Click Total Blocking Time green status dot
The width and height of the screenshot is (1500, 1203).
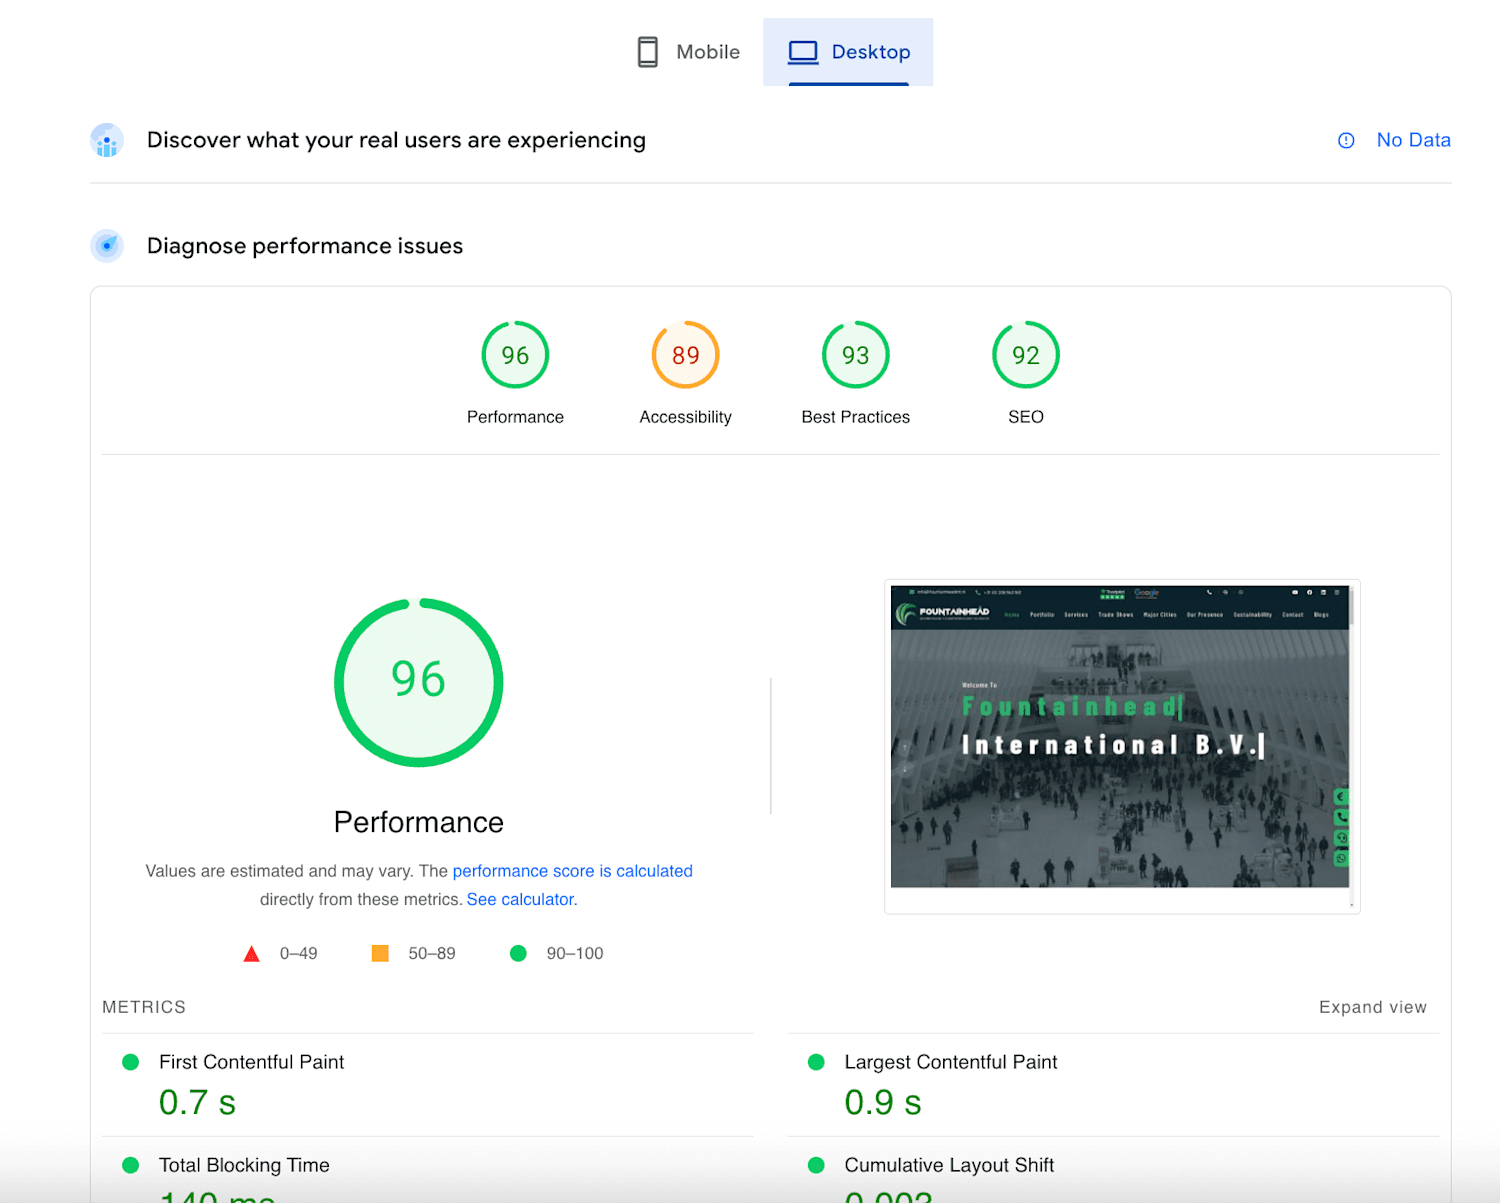click(130, 1165)
